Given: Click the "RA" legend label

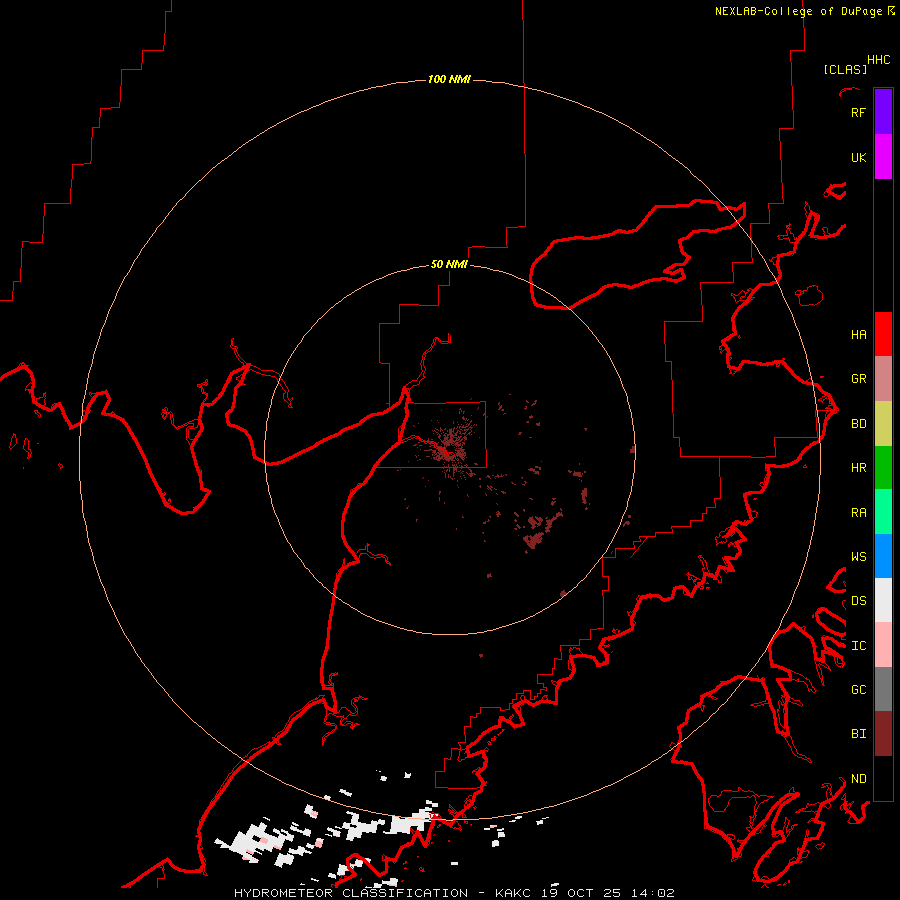Looking at the screenshot, I should [858, 513].
